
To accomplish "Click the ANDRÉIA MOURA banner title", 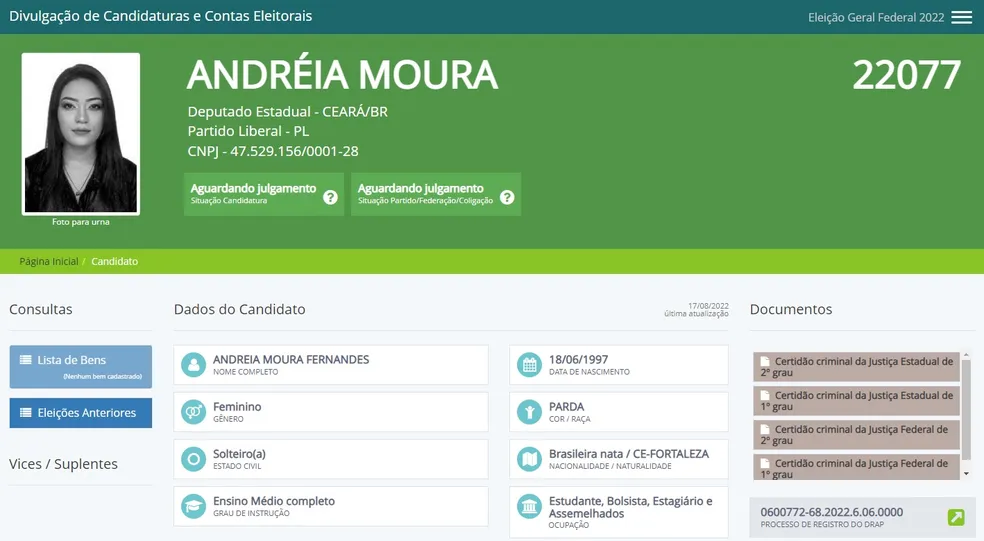I will click(x=343, y=75).
